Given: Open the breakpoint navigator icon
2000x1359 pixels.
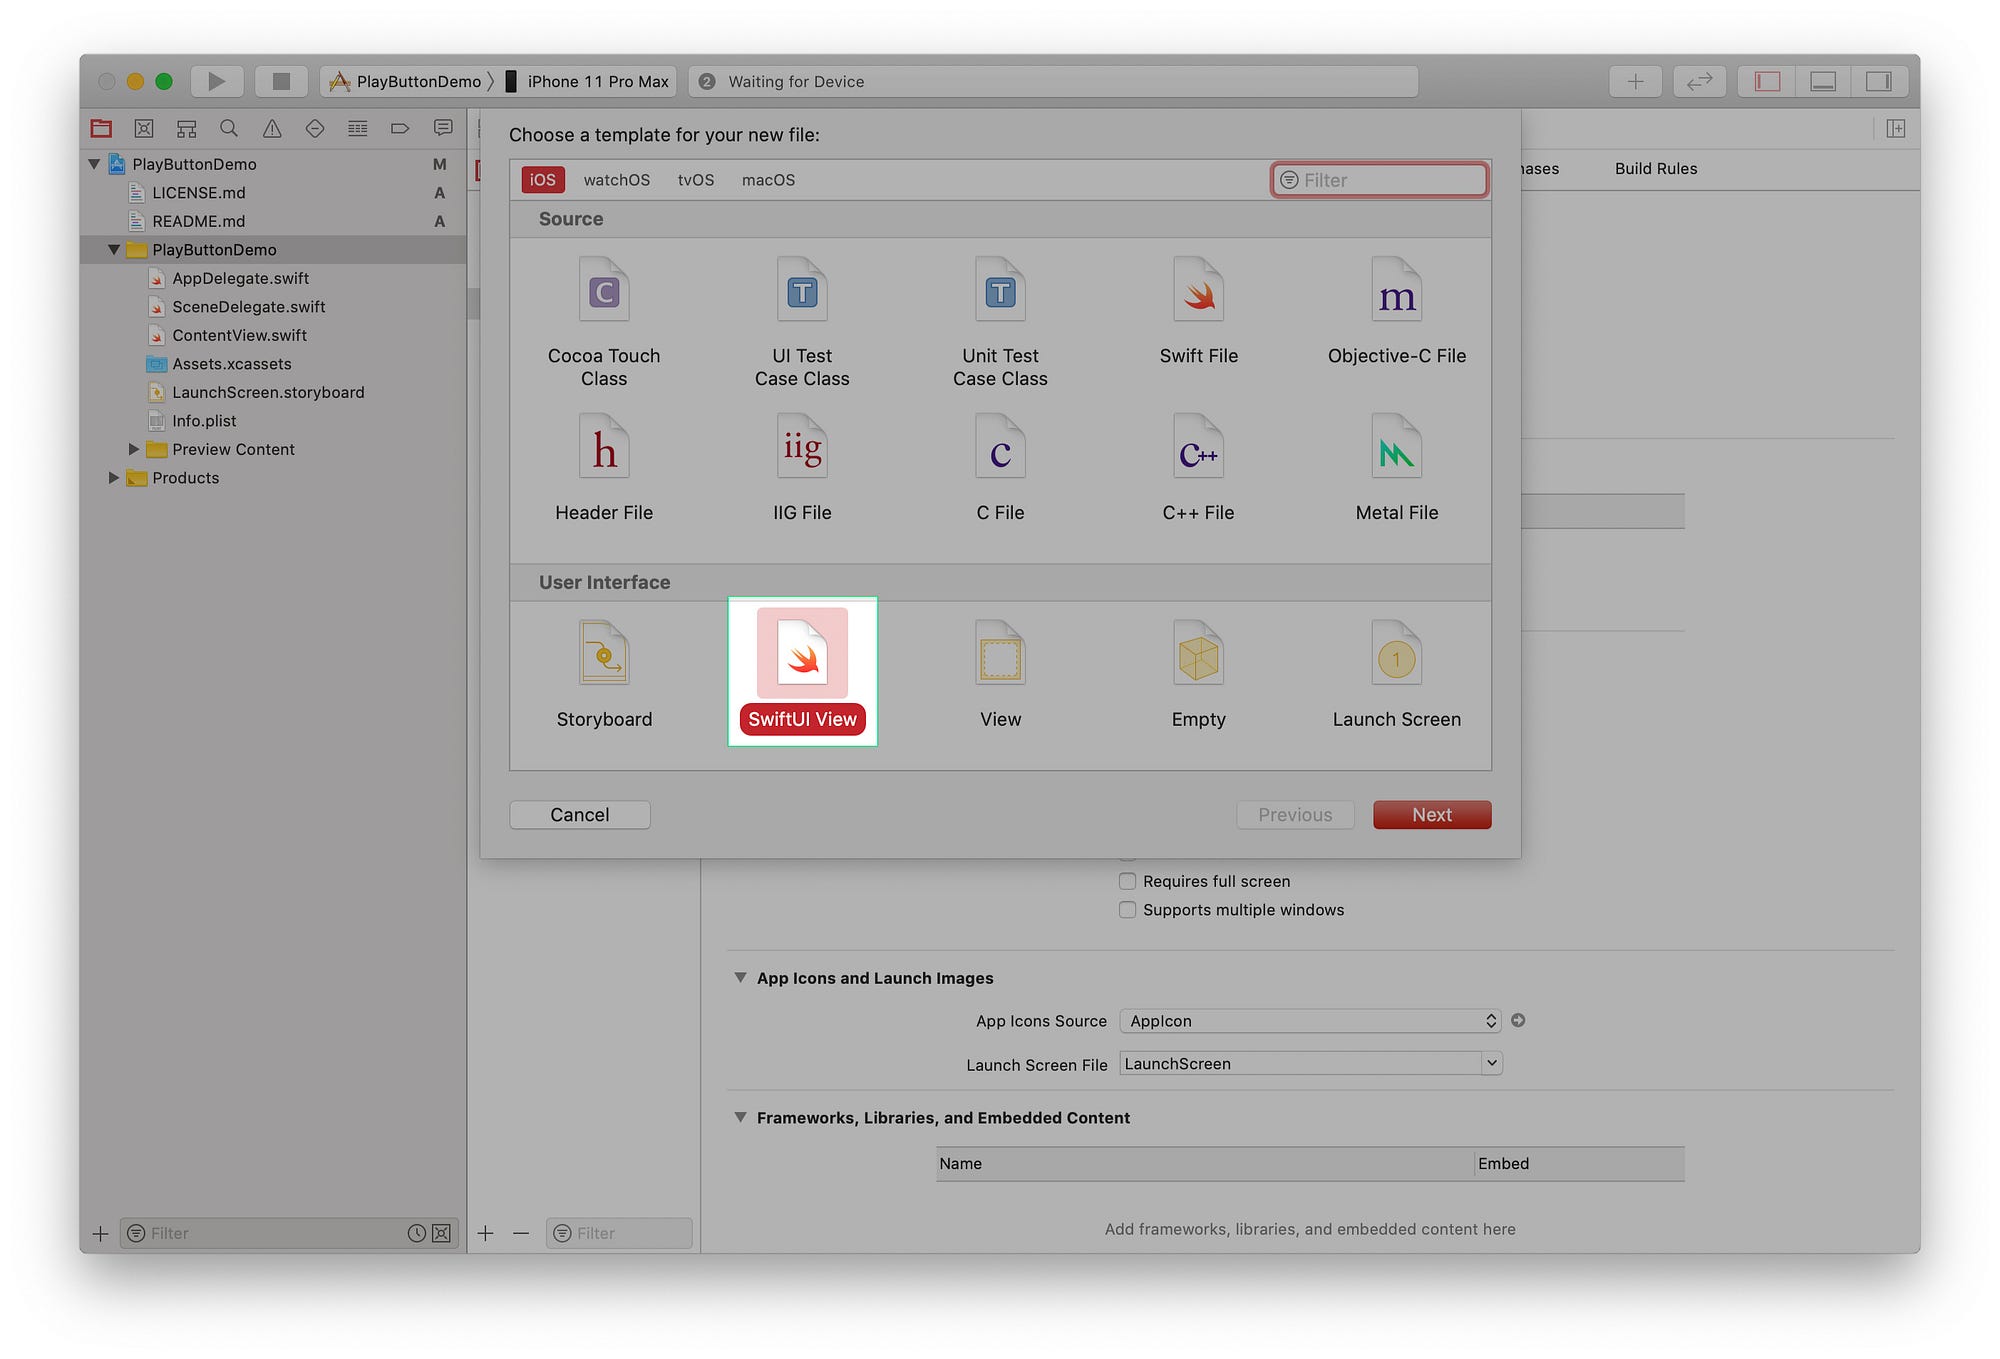Looking at the screenshot, I should pos(400,128).
